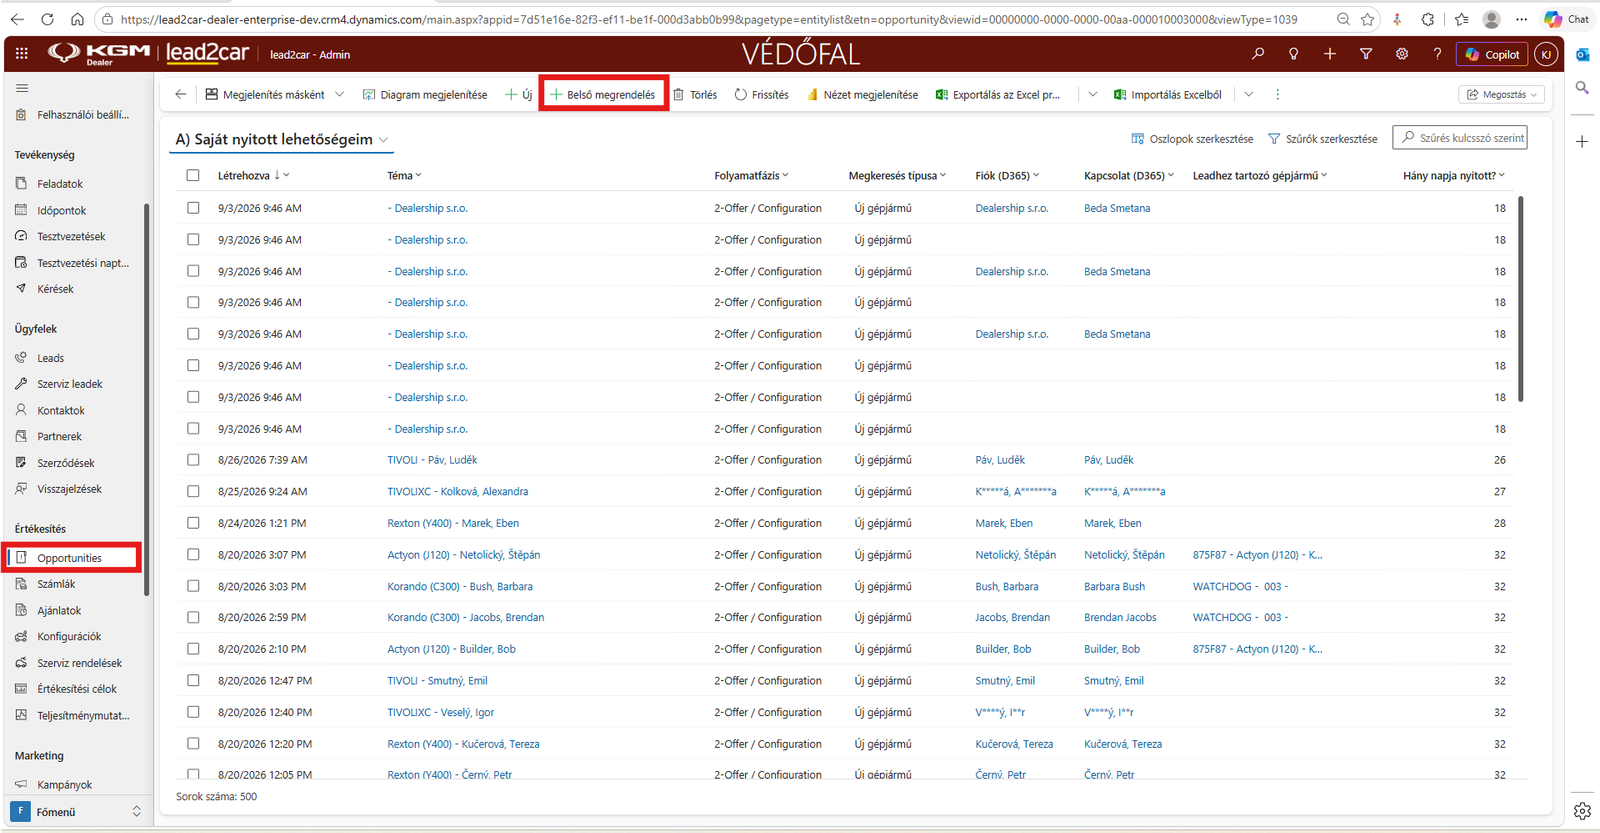Open the browser extensions puzzle icon

[x=1428, y=19]
